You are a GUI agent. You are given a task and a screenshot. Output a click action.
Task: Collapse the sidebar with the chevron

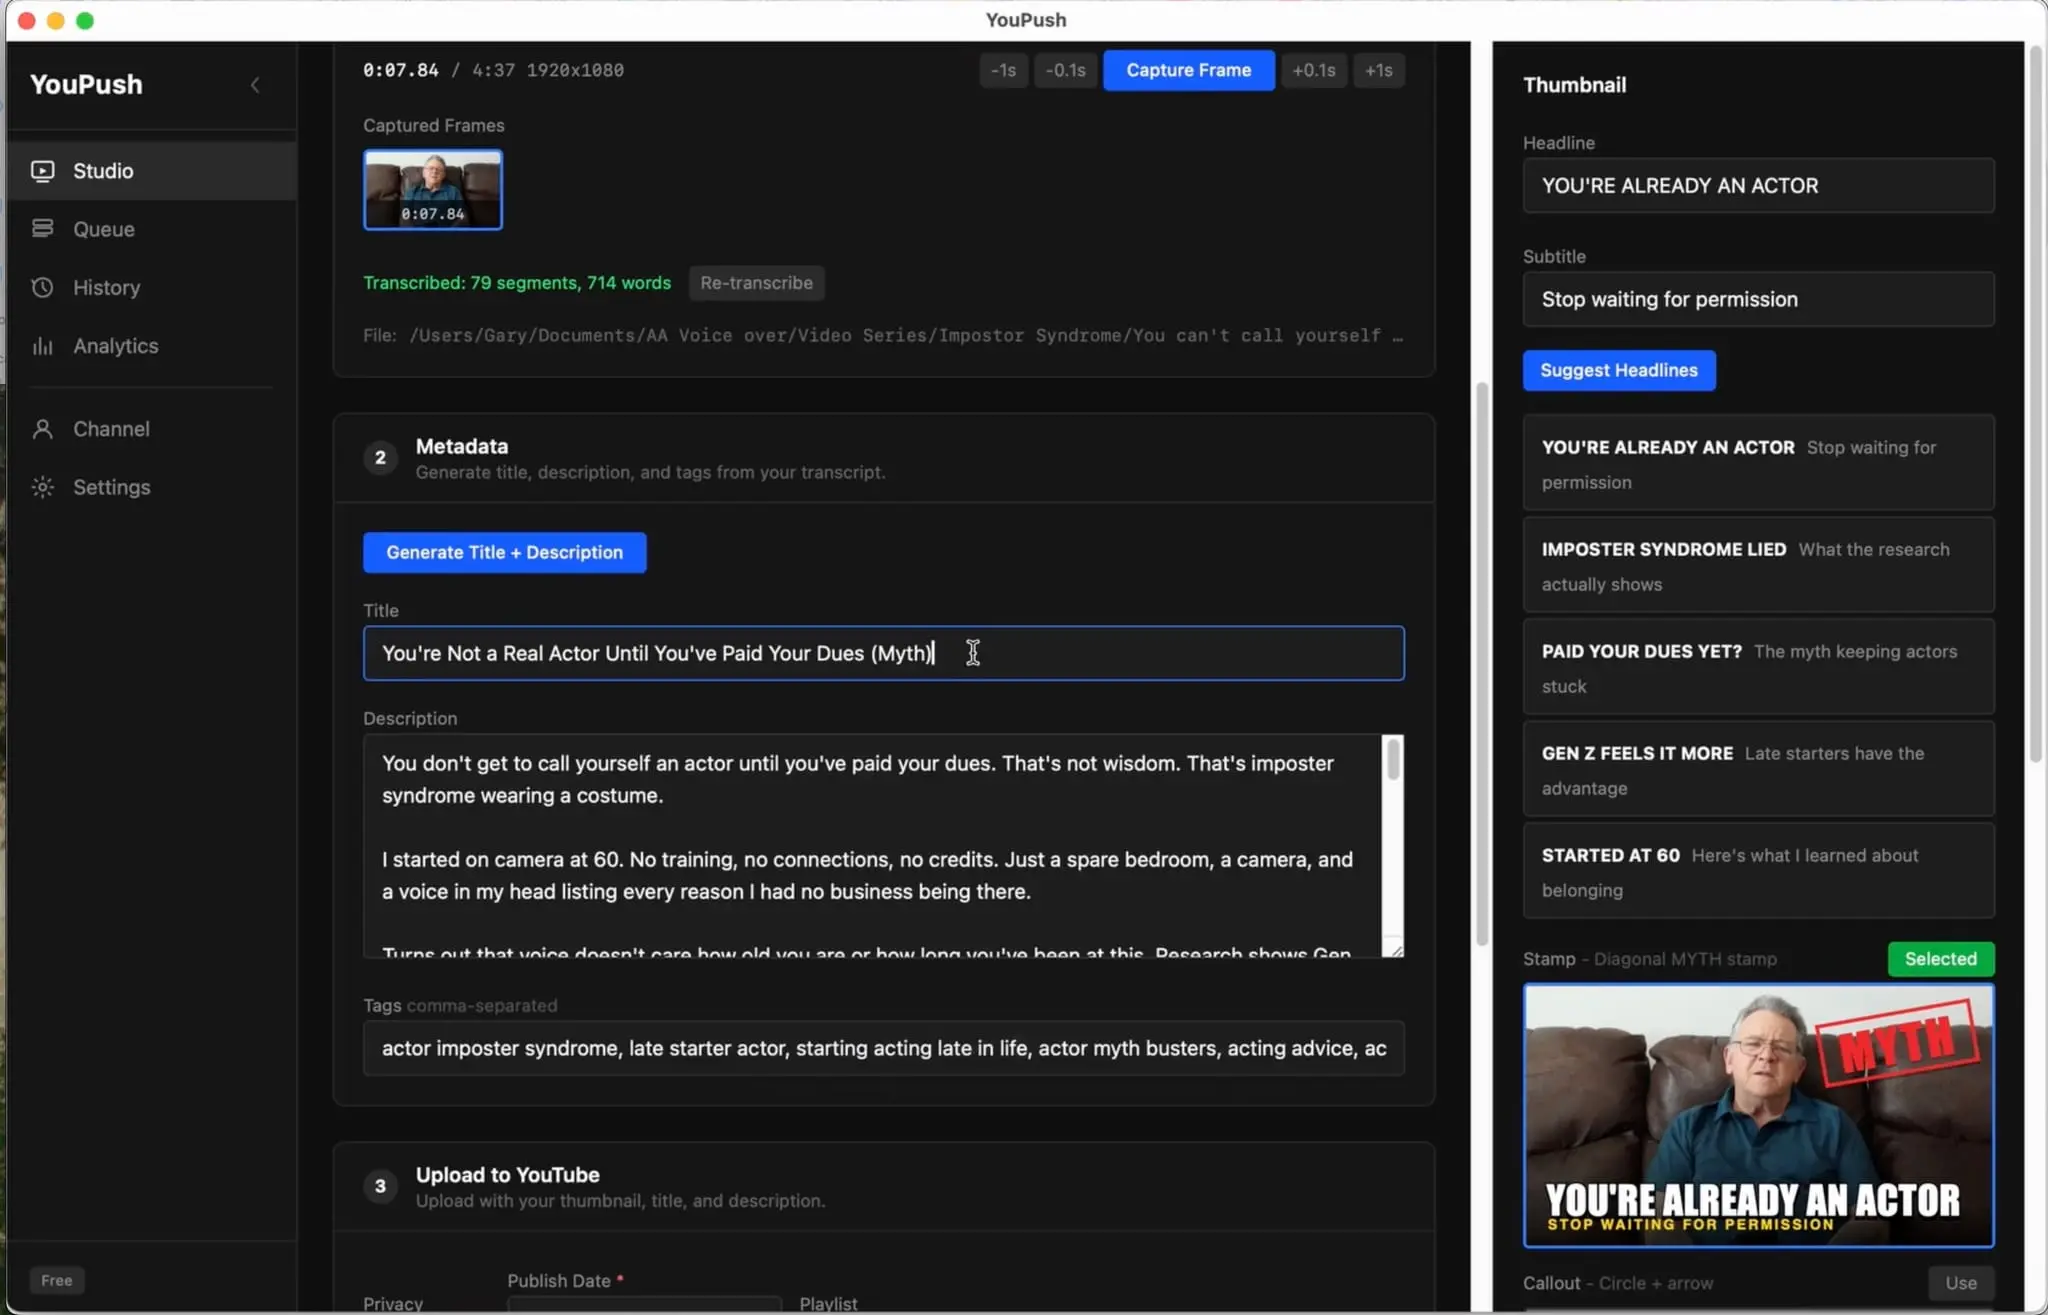tap(255, 85)
